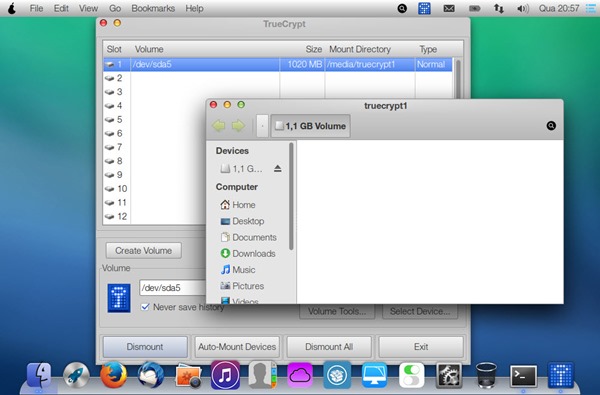Image resolution: width=600 pixels, height=395 pixels.
Task: Click search icon in truecrypt1 window
Action: click(x=551, y=126)
